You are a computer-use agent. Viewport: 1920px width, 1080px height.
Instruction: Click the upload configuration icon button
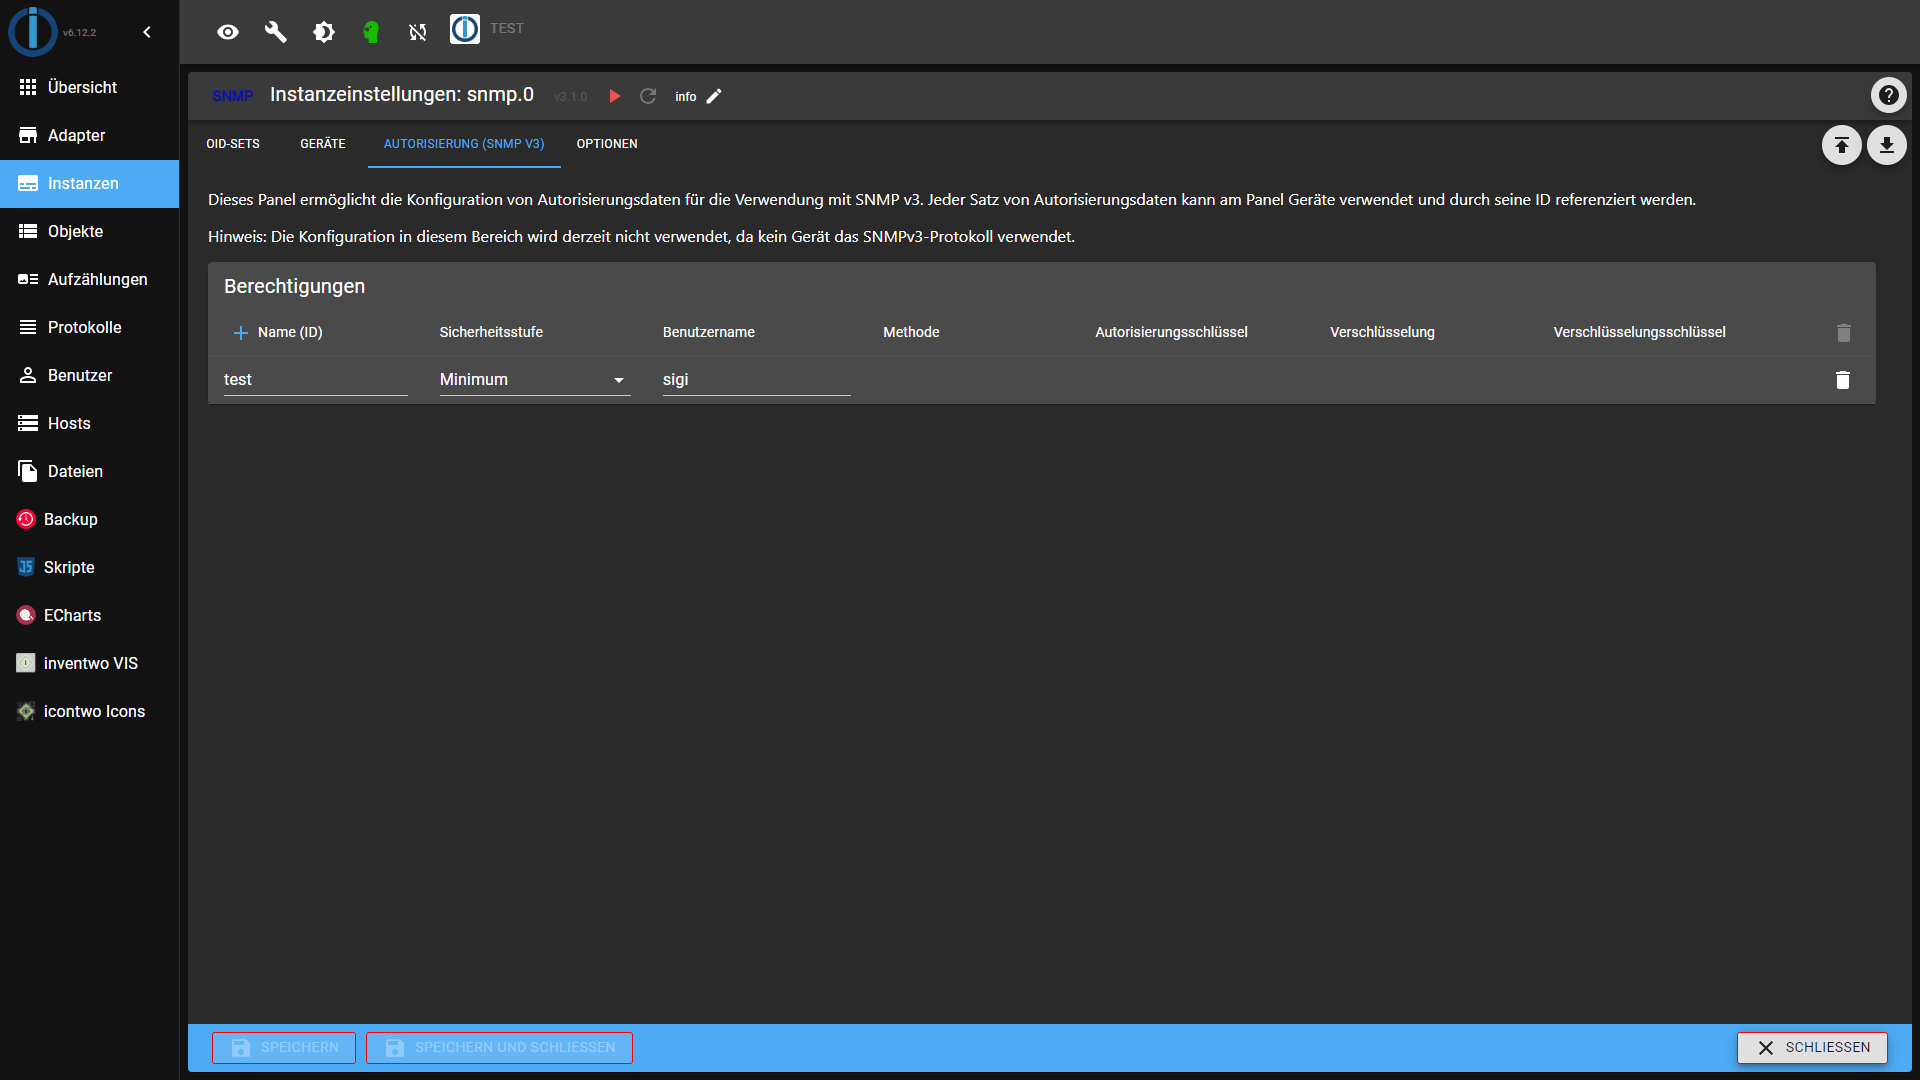pyautogui.click(x=1841, y=145)
